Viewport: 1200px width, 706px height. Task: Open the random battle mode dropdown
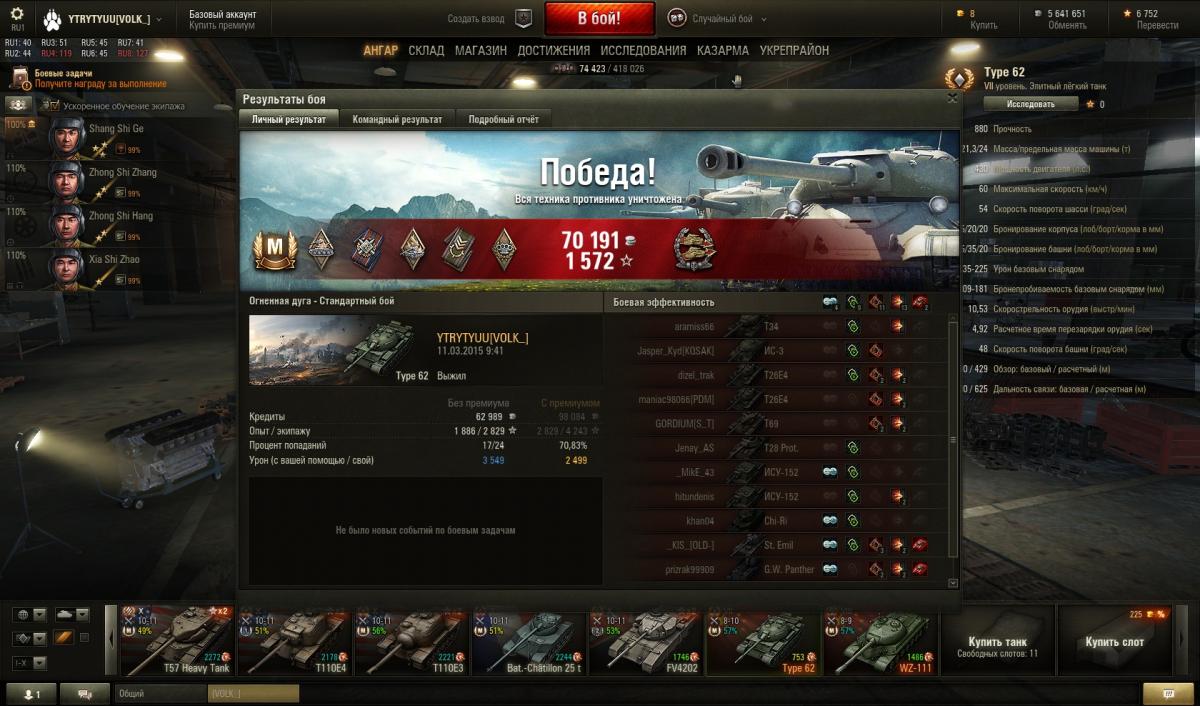[x=717, y=19]
